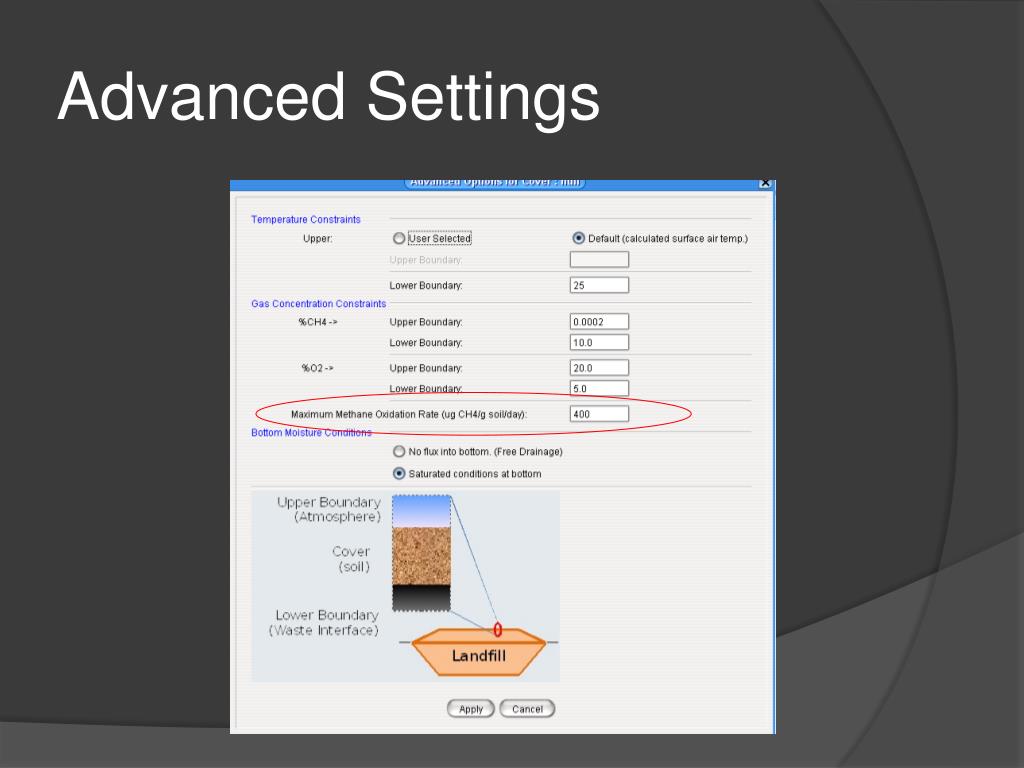Click the %O2 Lower Boundary field 5.0

click(599, 389)
